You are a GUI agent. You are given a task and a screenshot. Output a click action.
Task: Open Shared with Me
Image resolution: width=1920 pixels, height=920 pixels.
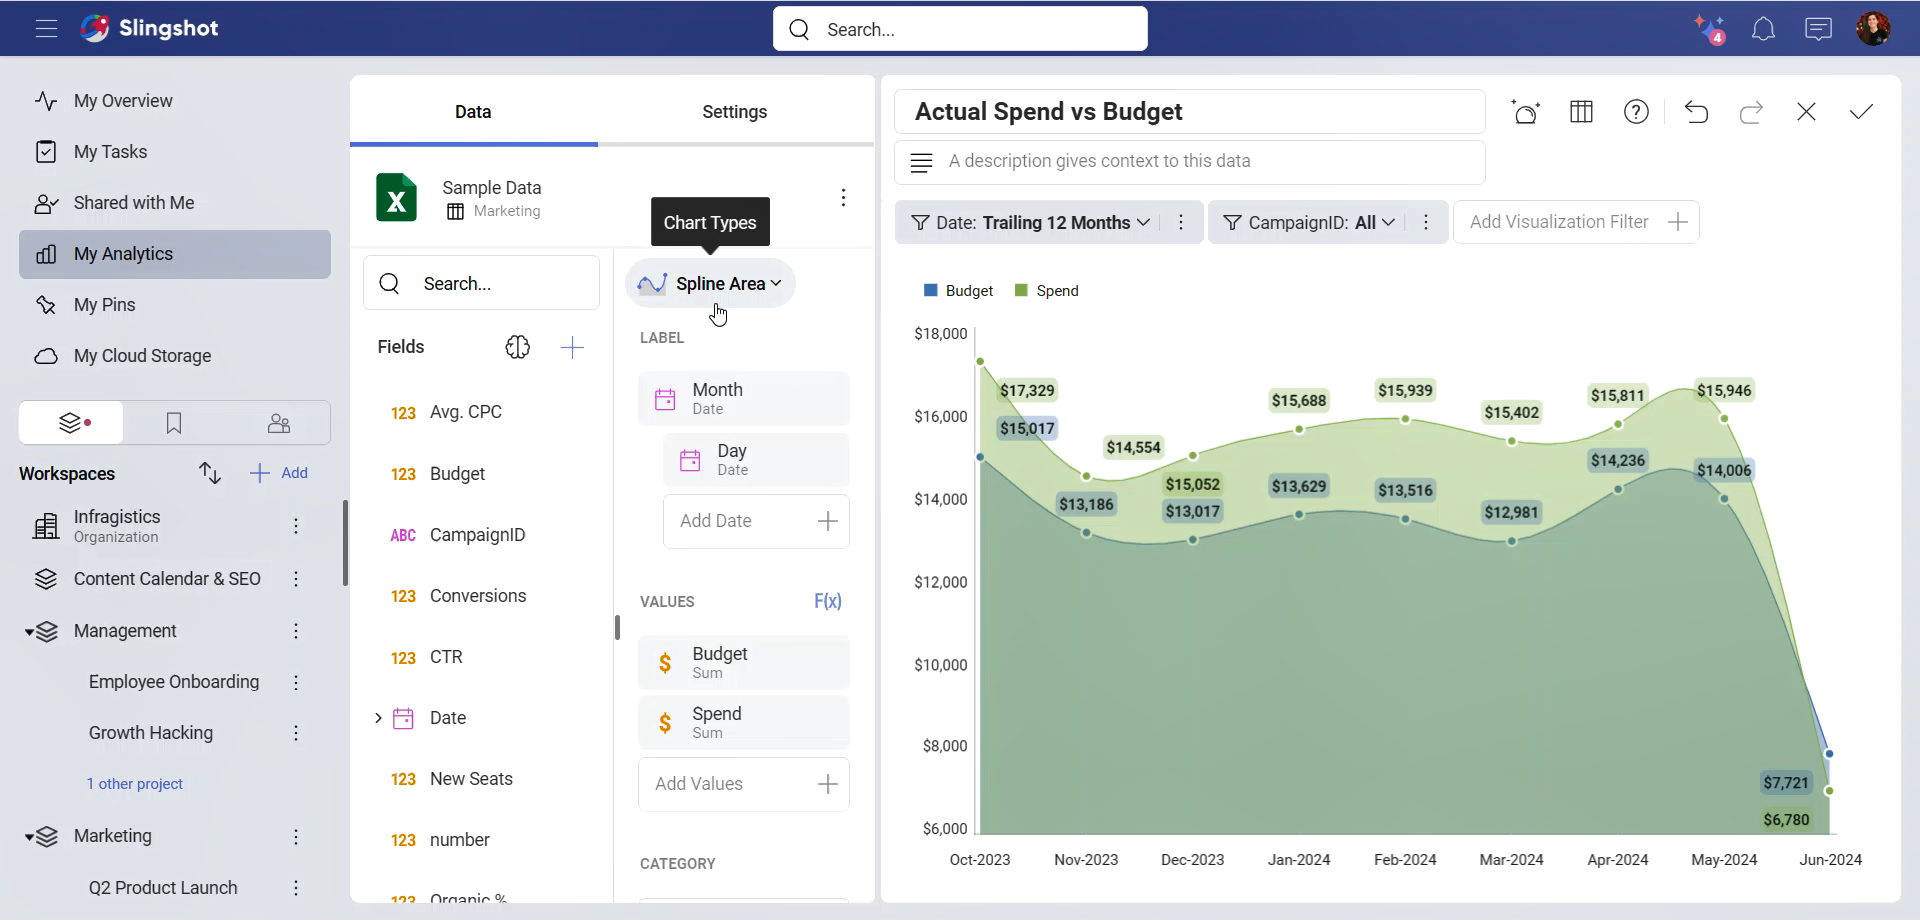175,203
